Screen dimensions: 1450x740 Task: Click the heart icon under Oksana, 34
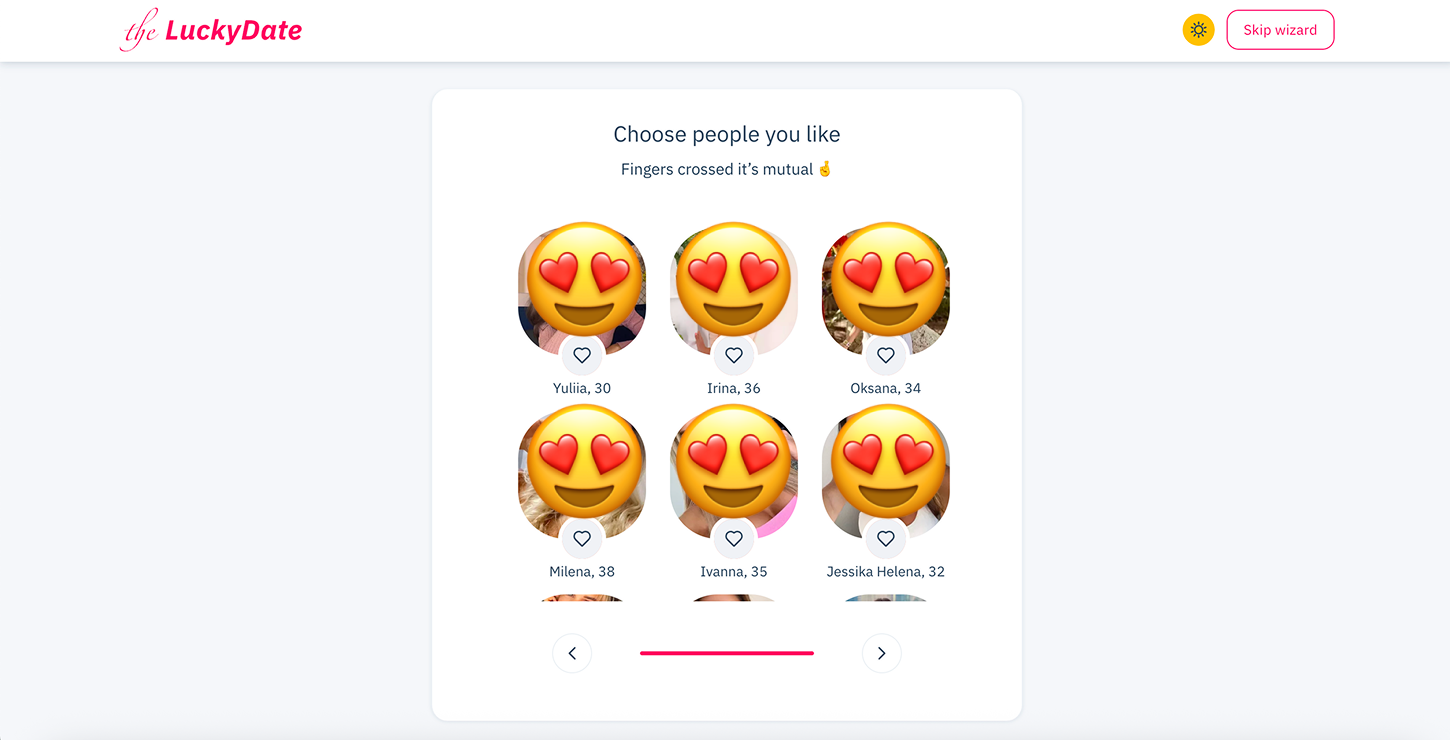click(x=885, y=355)
